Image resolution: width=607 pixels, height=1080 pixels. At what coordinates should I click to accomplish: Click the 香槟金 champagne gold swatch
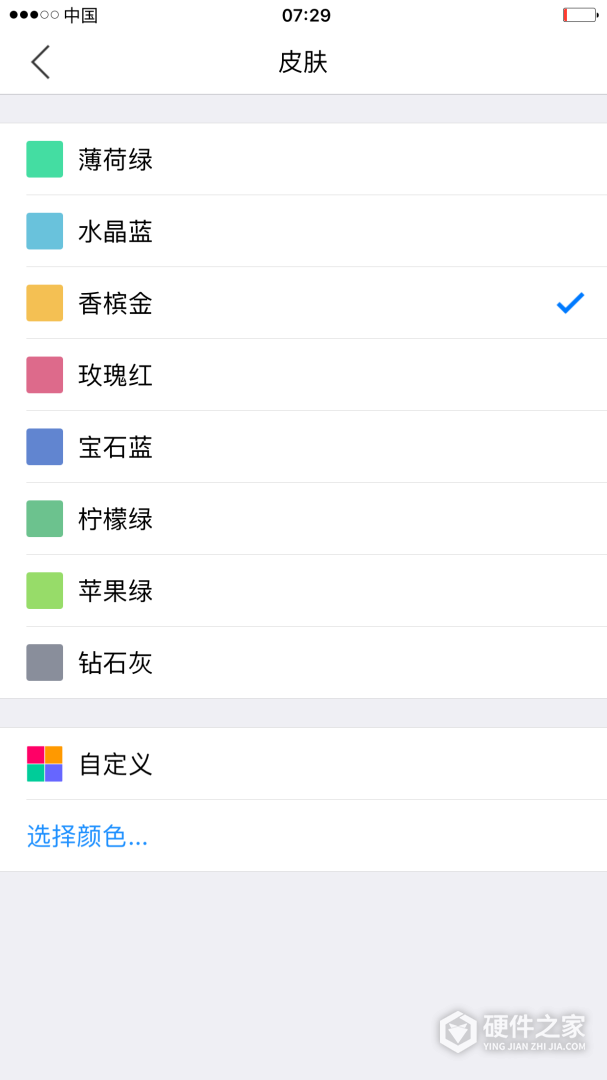(x=44, y=302)
